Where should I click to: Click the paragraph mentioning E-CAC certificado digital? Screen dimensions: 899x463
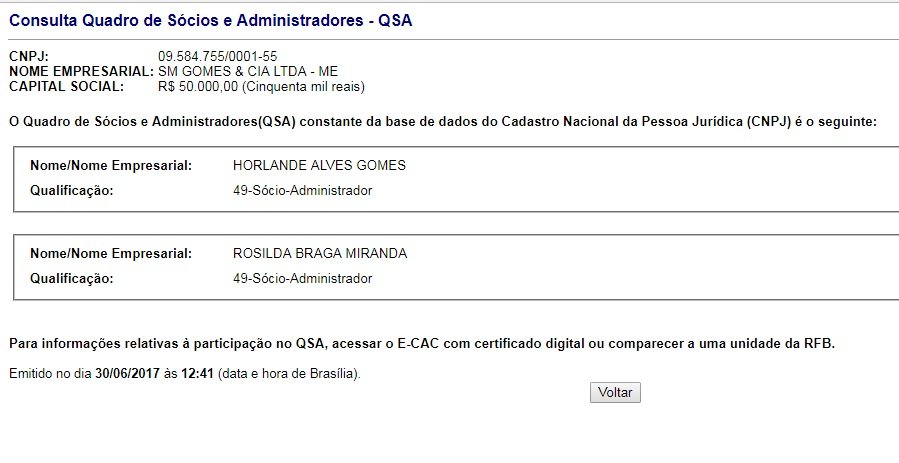coord(421,344)
